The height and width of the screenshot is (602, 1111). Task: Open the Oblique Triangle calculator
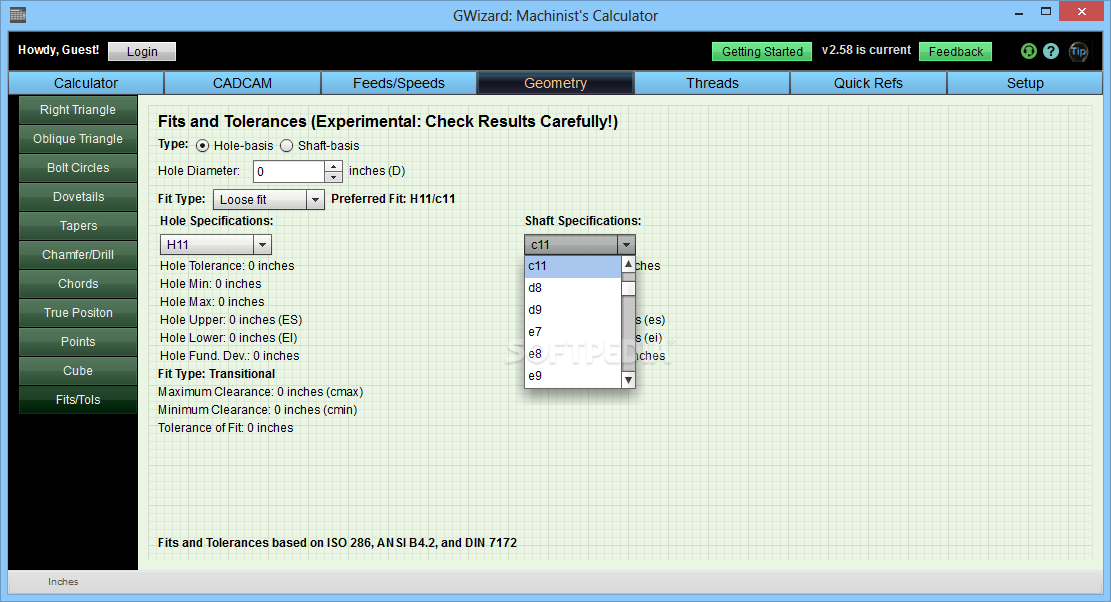[x=78, y=139]
